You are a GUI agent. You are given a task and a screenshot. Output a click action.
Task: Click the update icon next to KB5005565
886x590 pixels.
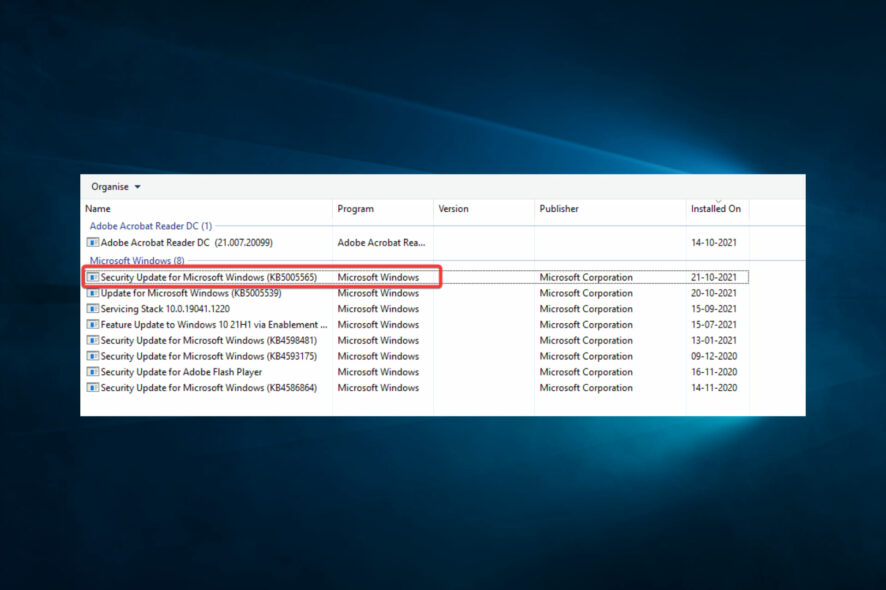93,277
